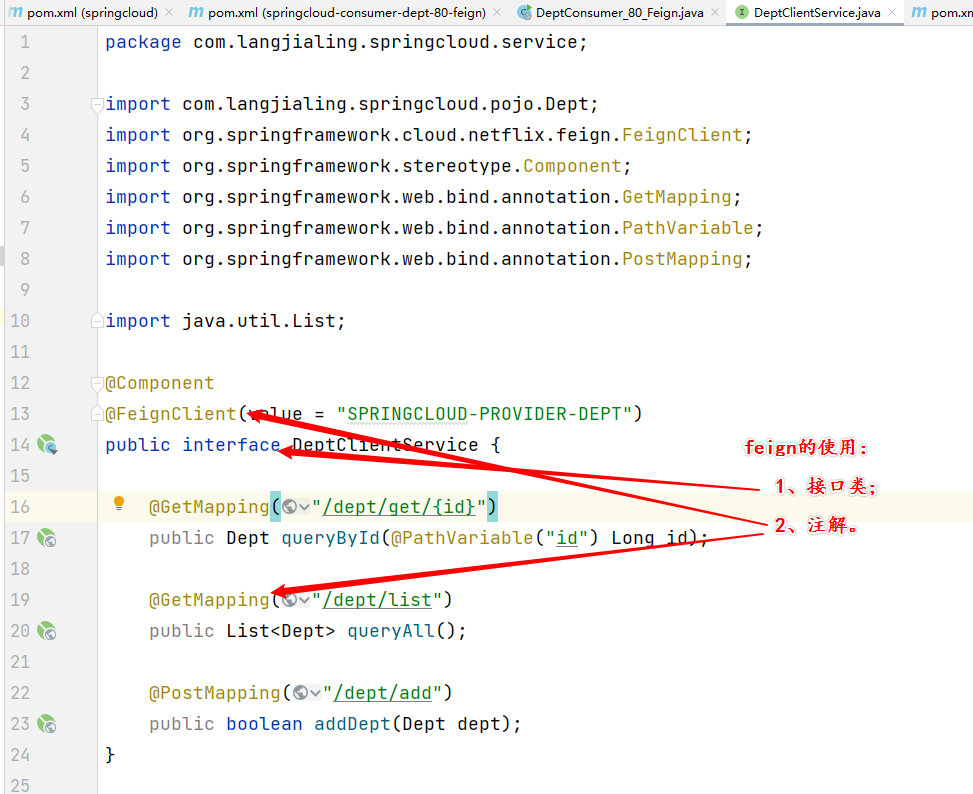Close the pom.xml (springcloud) tab
Viewport: 973px width, 794px height.
tap(169, 12)
